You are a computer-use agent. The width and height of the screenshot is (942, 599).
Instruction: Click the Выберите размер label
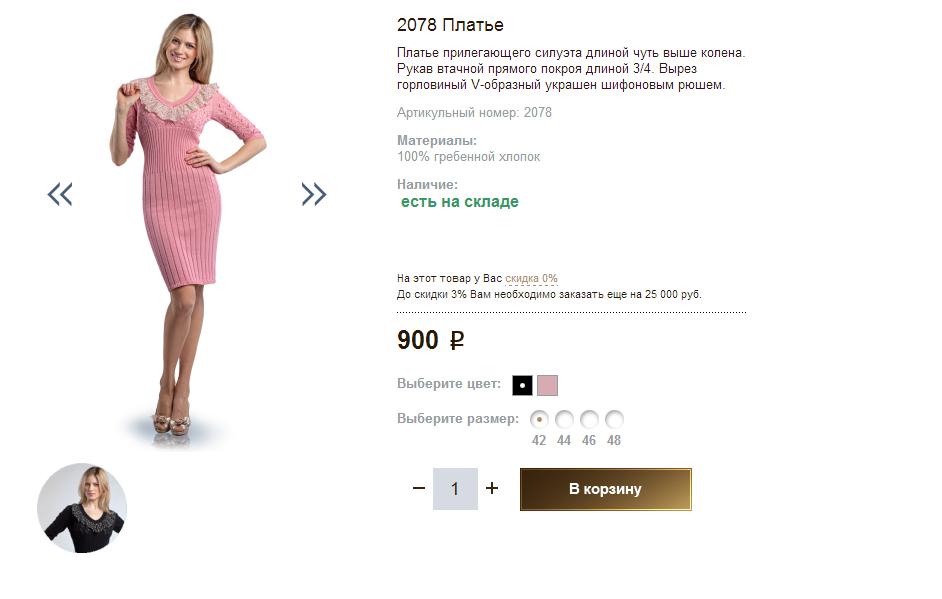[x=458, y=419]
